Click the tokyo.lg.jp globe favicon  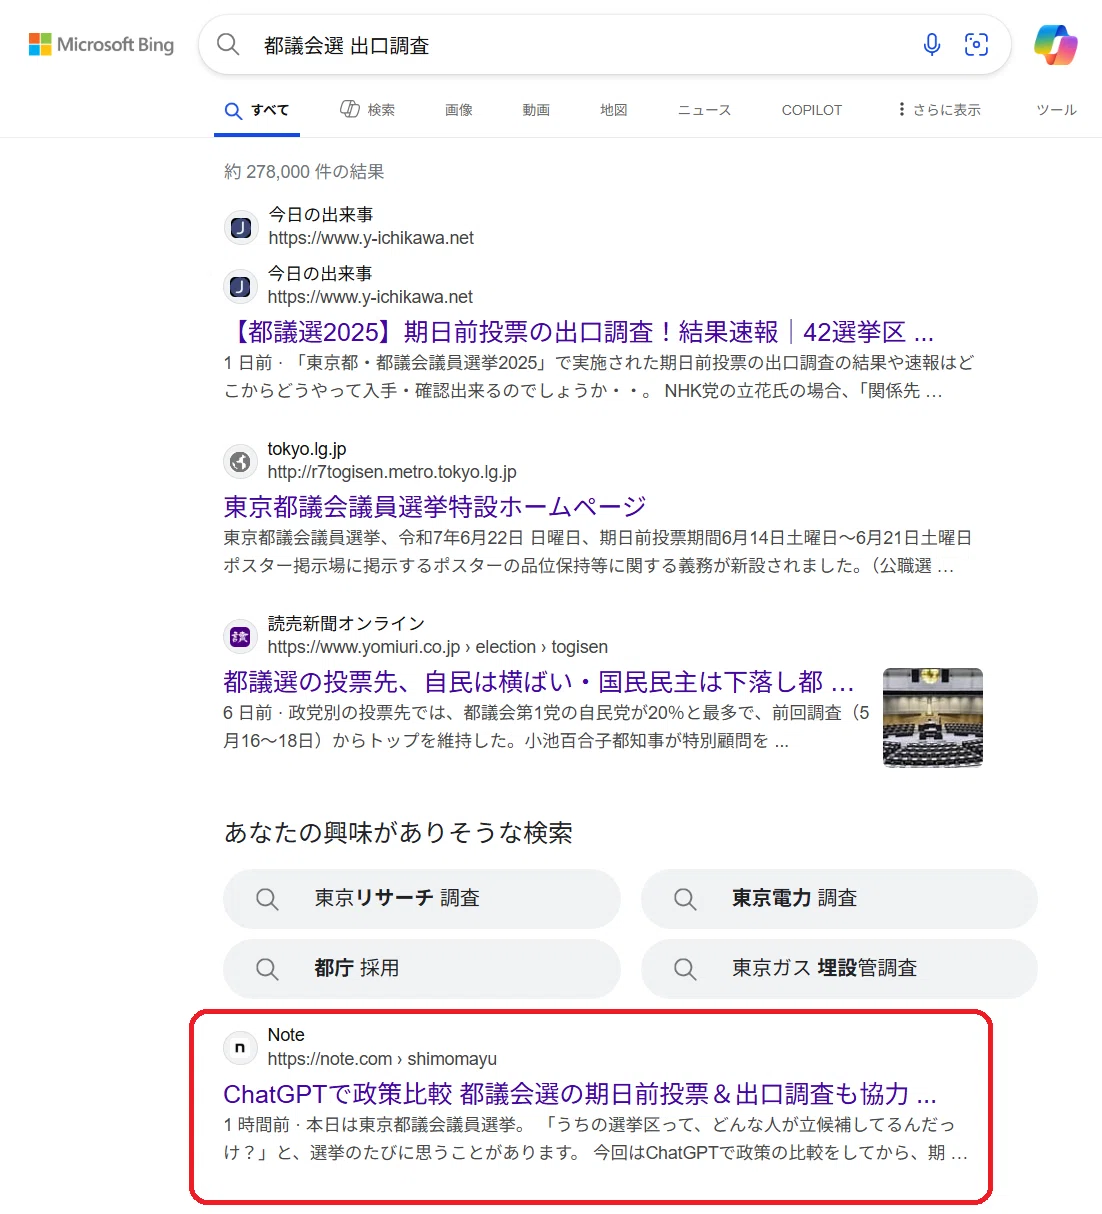click(x=240, y=461)
